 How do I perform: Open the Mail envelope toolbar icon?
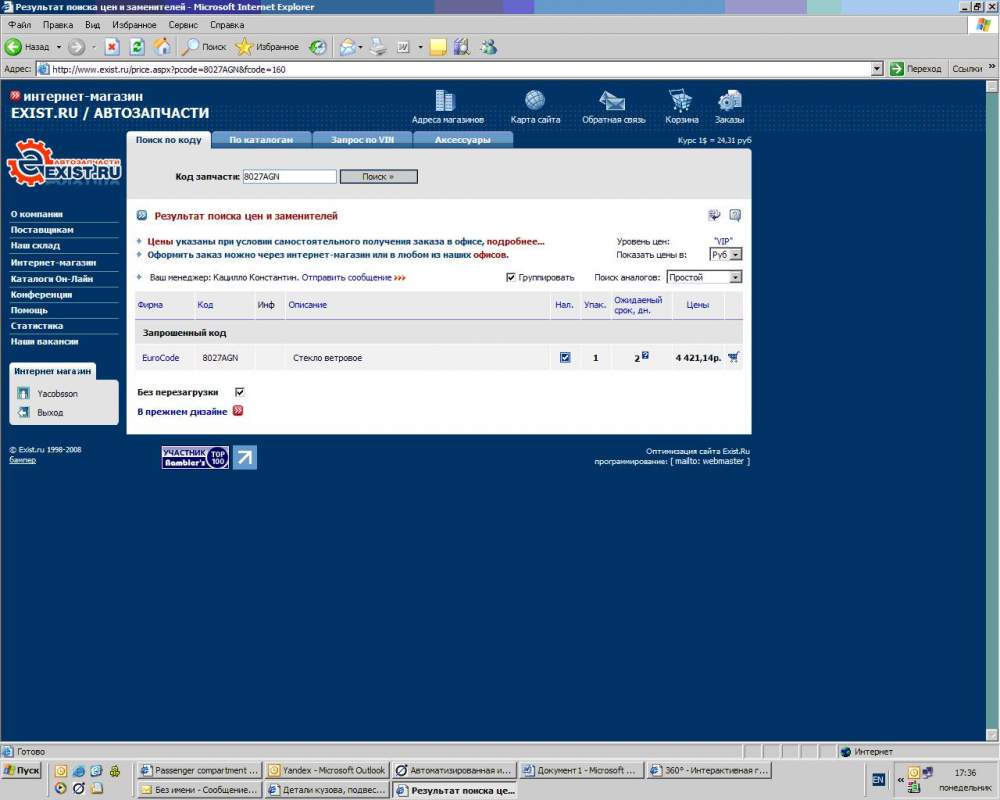pyautogui.click(x=348, y=47)
